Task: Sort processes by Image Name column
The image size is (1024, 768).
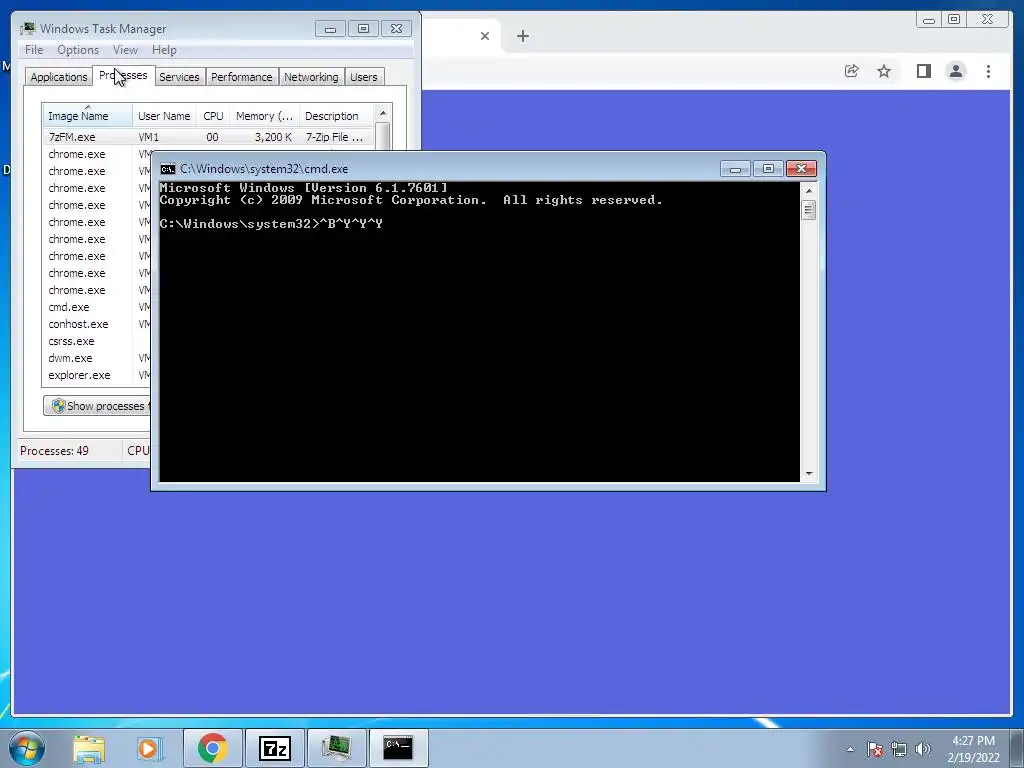Action: pyautogui.click(x=88, y=116)
